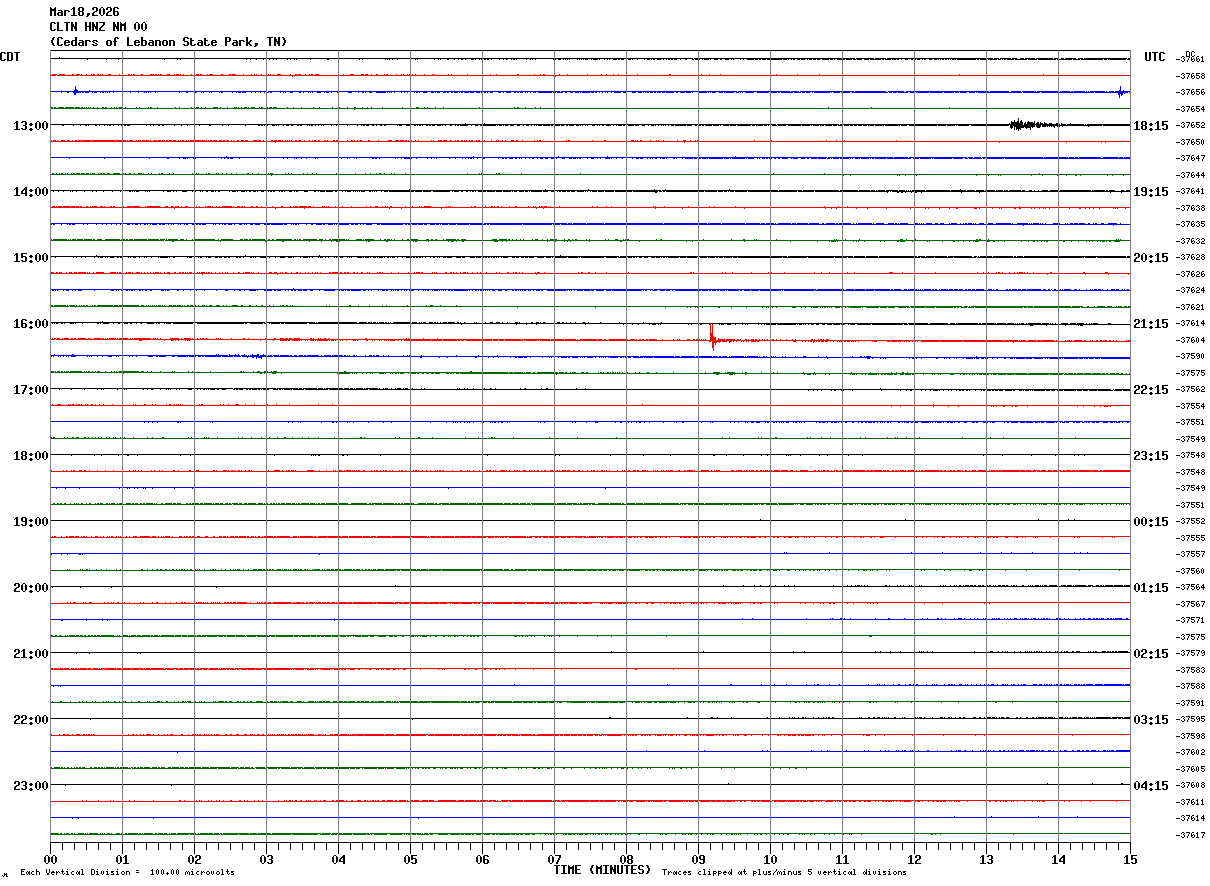Click the 04:15 UTC row label

pyautogui.click(x=1151, y=786)
